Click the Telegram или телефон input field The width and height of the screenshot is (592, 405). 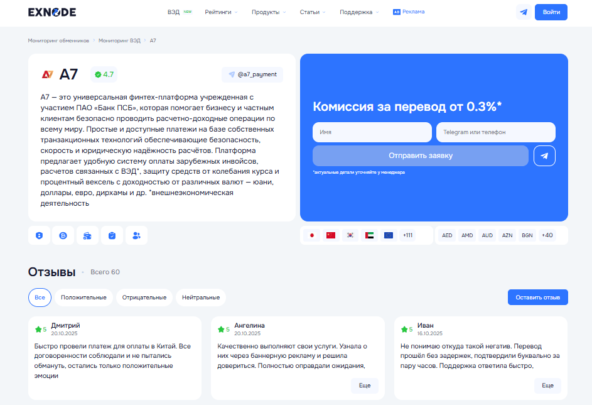point(496,132)
